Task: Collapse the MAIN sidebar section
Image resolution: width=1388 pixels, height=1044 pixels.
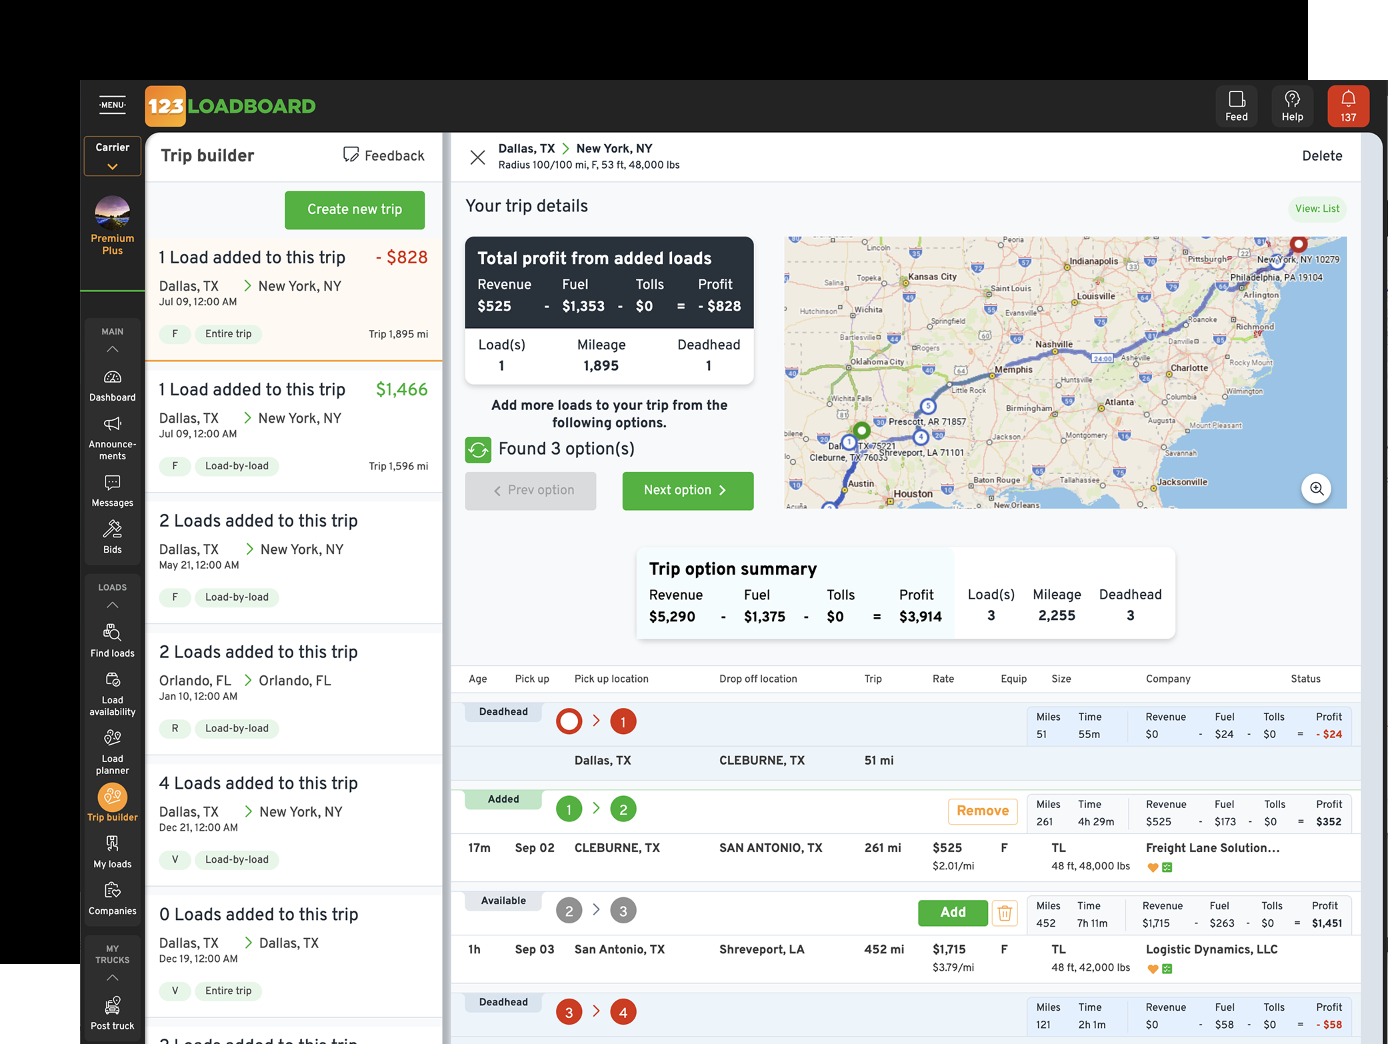Action: point(112,349)
